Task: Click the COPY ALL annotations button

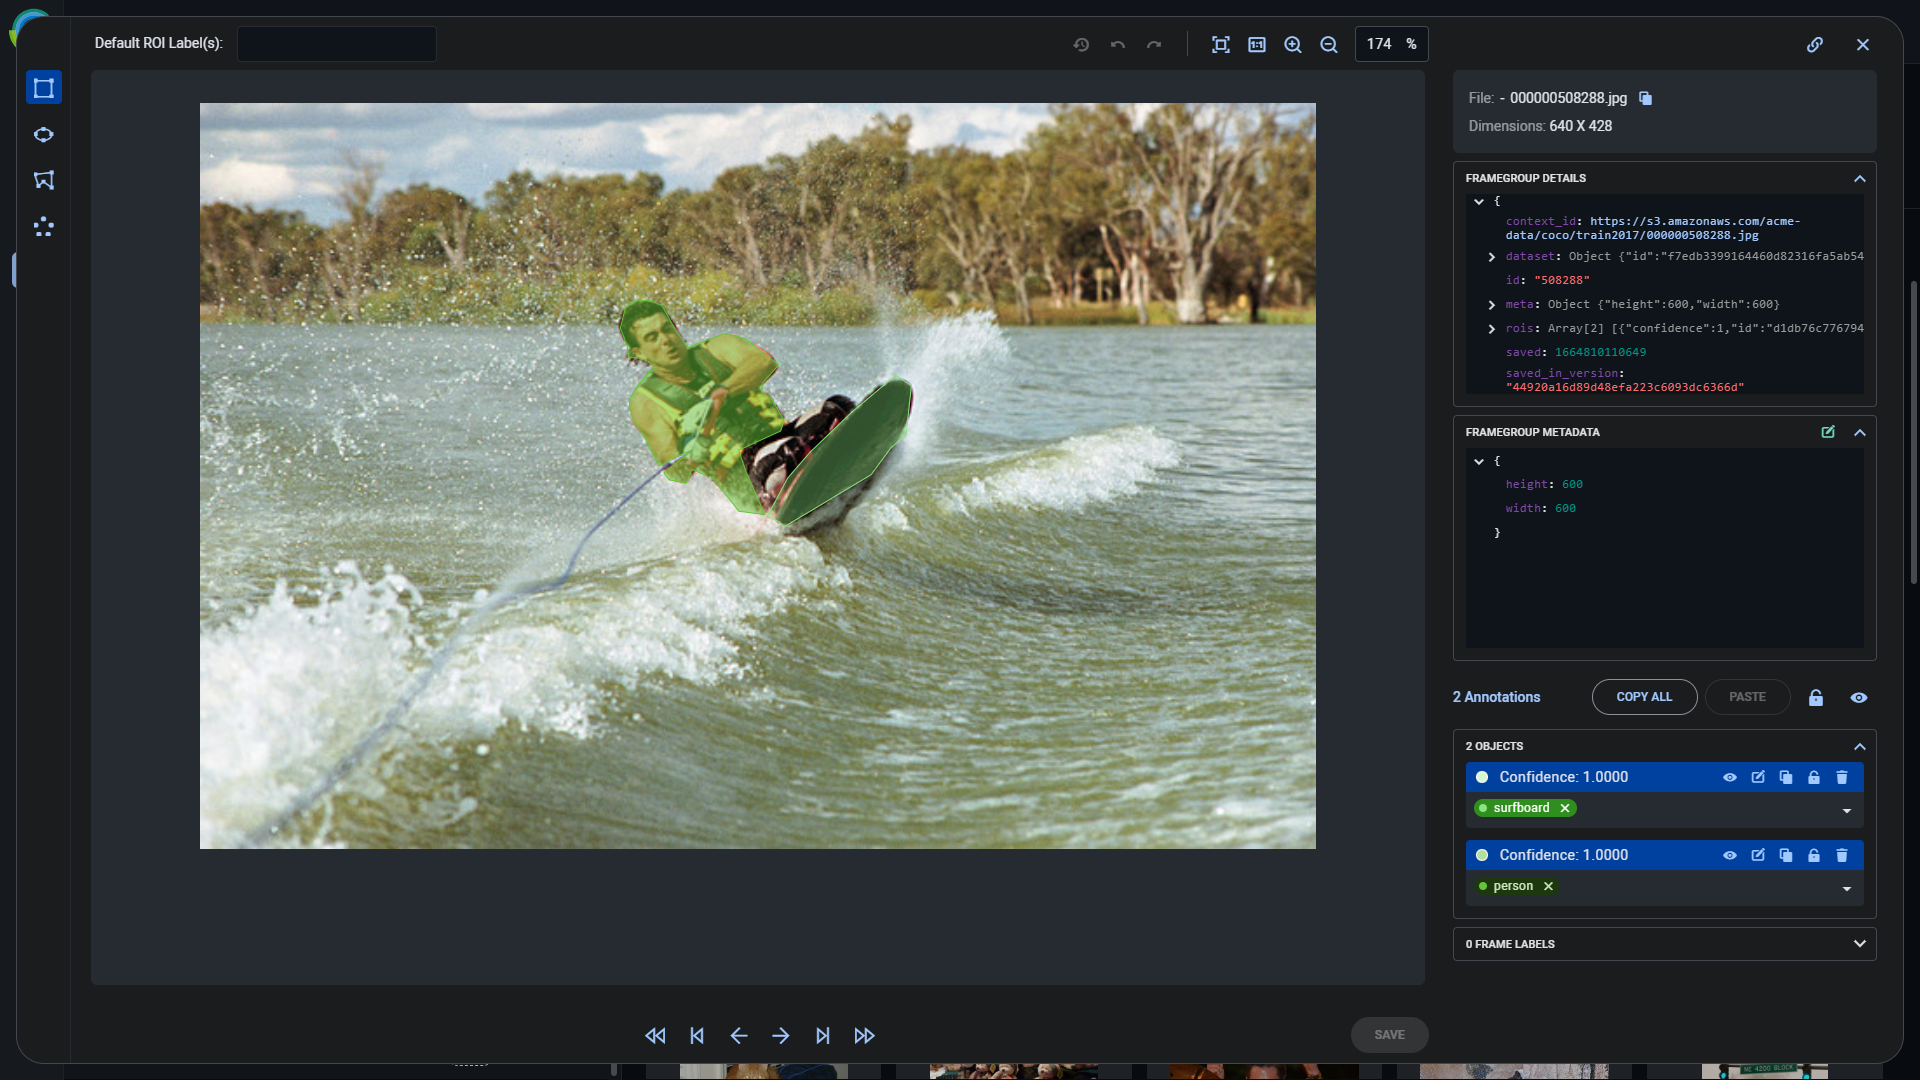Action: tap(1644, 696)
